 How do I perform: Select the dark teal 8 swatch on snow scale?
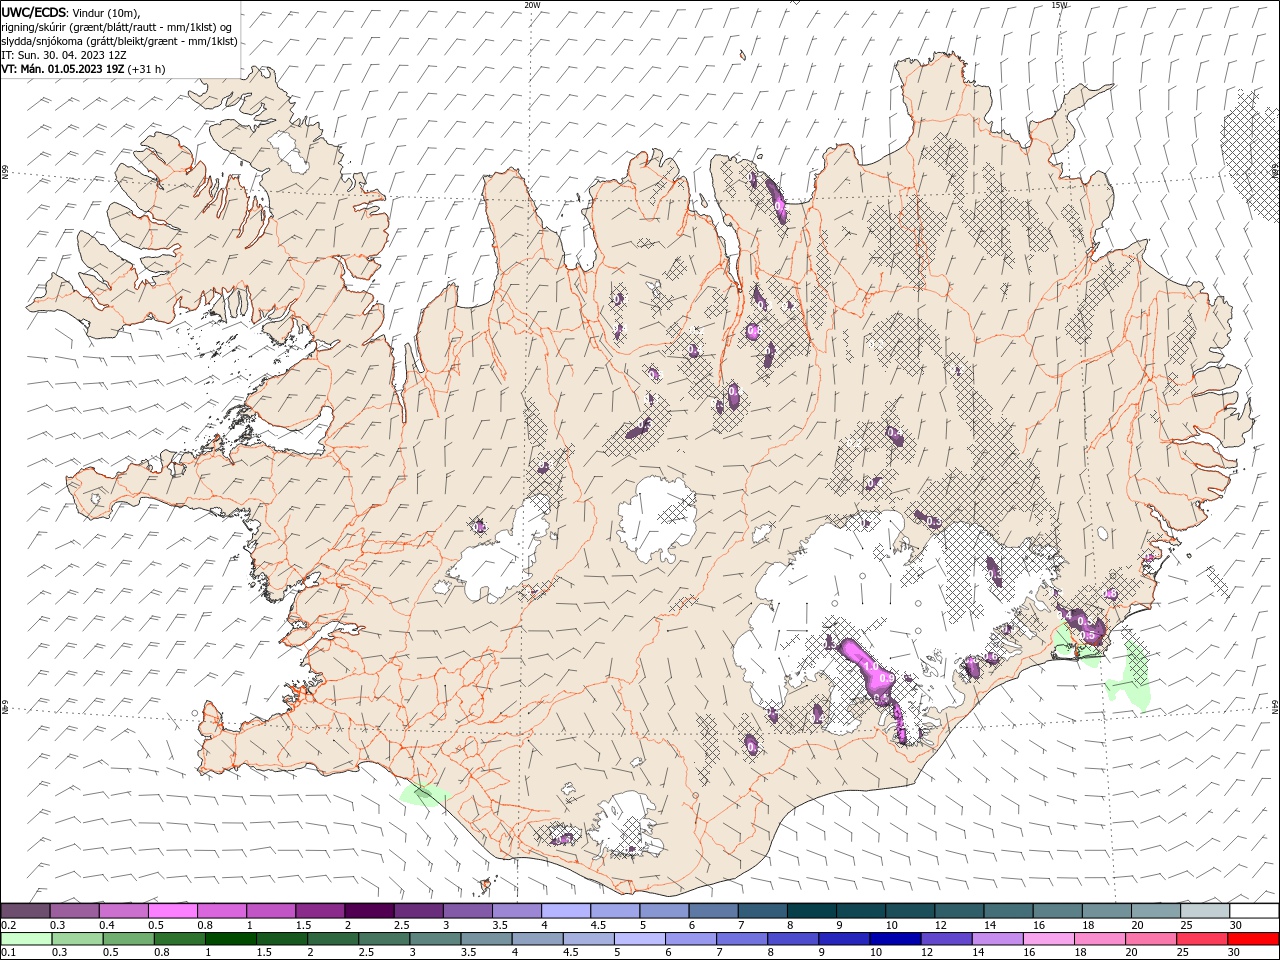click(x=811, y=911)
